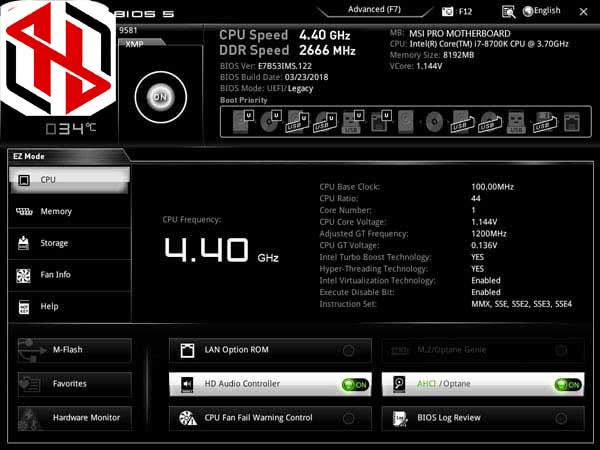Click the CPU temperature readout 034°C
The image size is (600, 450).
pos(70,128)
